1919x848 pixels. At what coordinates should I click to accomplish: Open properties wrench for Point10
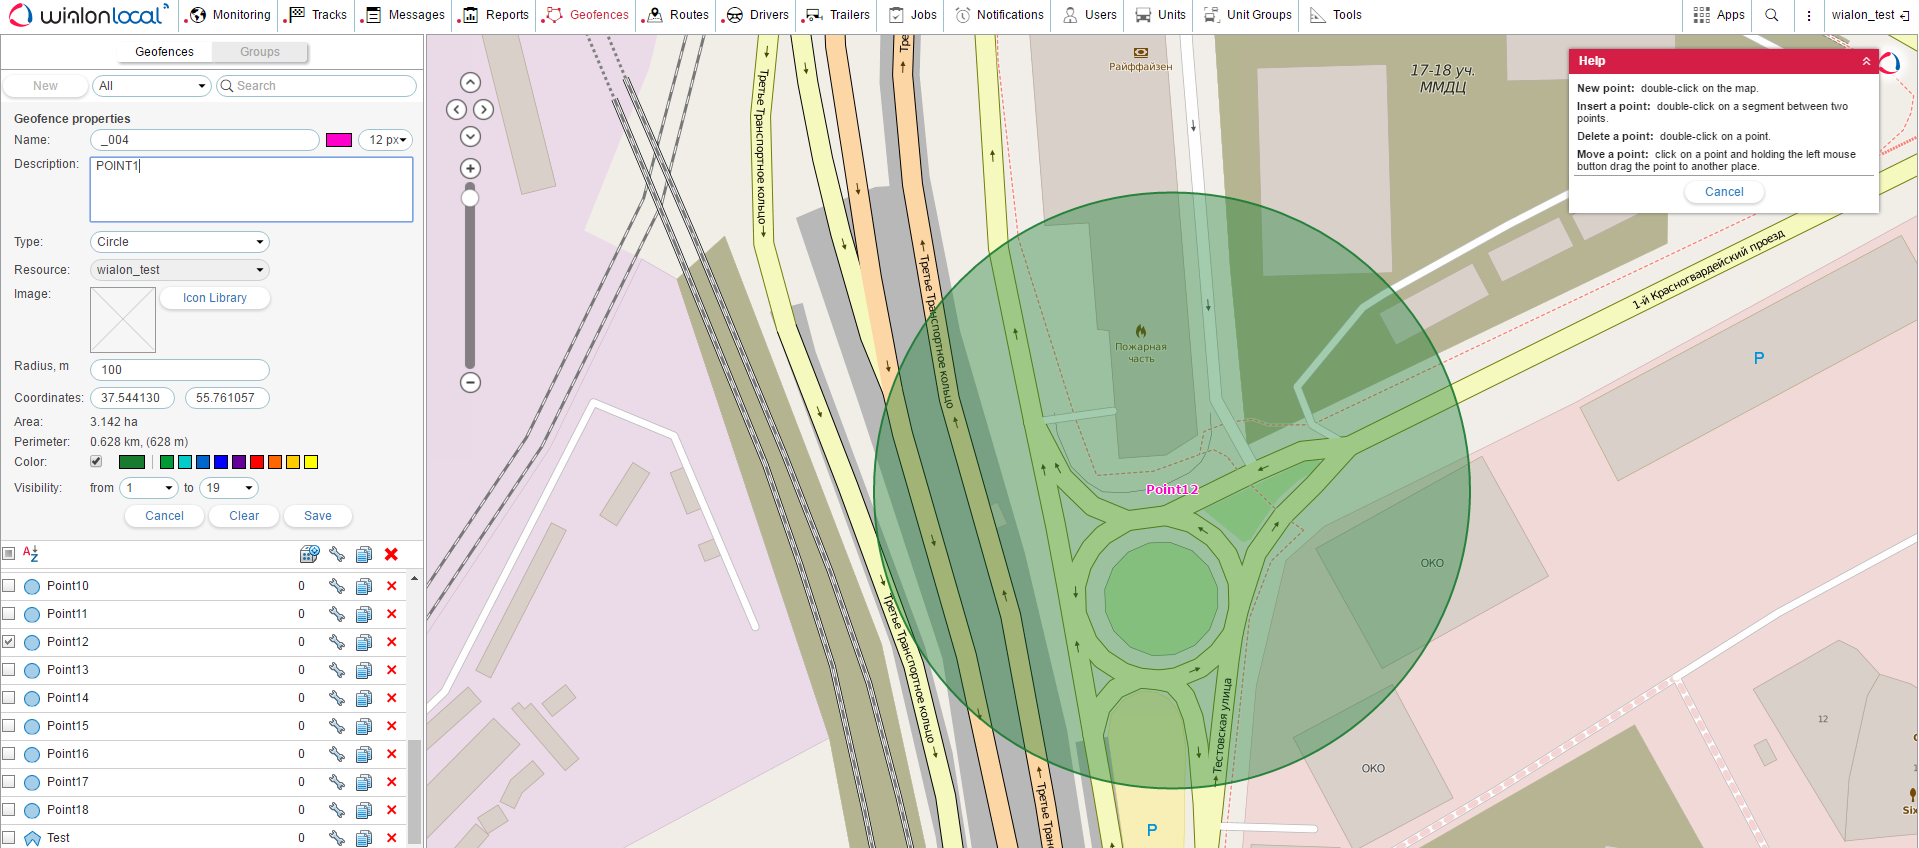click(337, 586)
